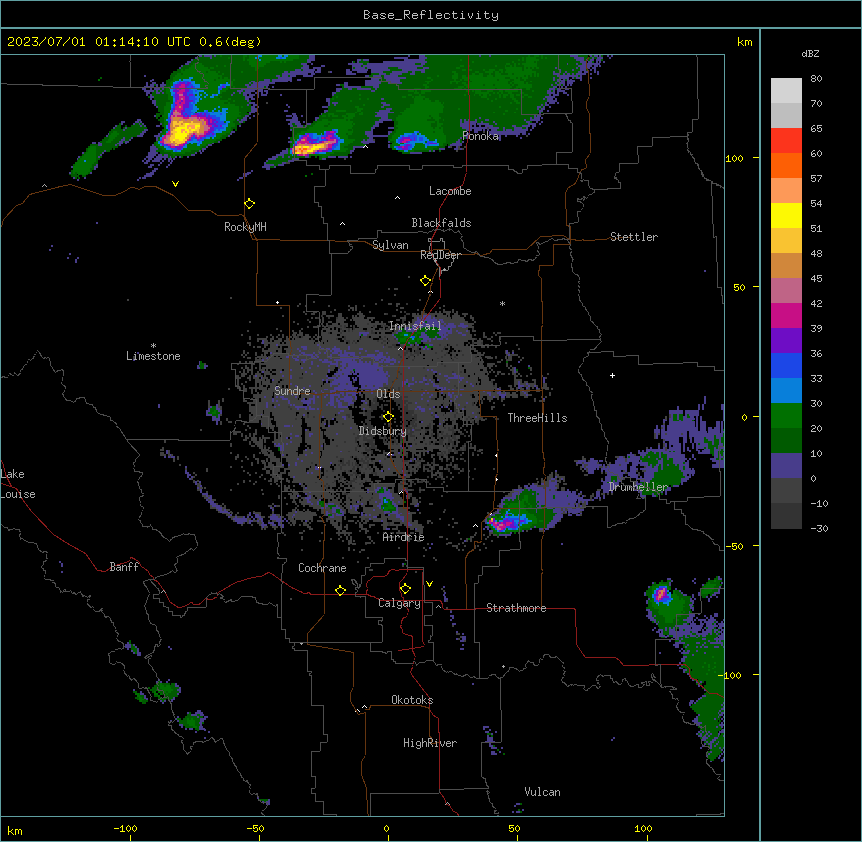
Task: Click the yellow-pink storm cell west of Ponoka
Action: tap(314, 144)
